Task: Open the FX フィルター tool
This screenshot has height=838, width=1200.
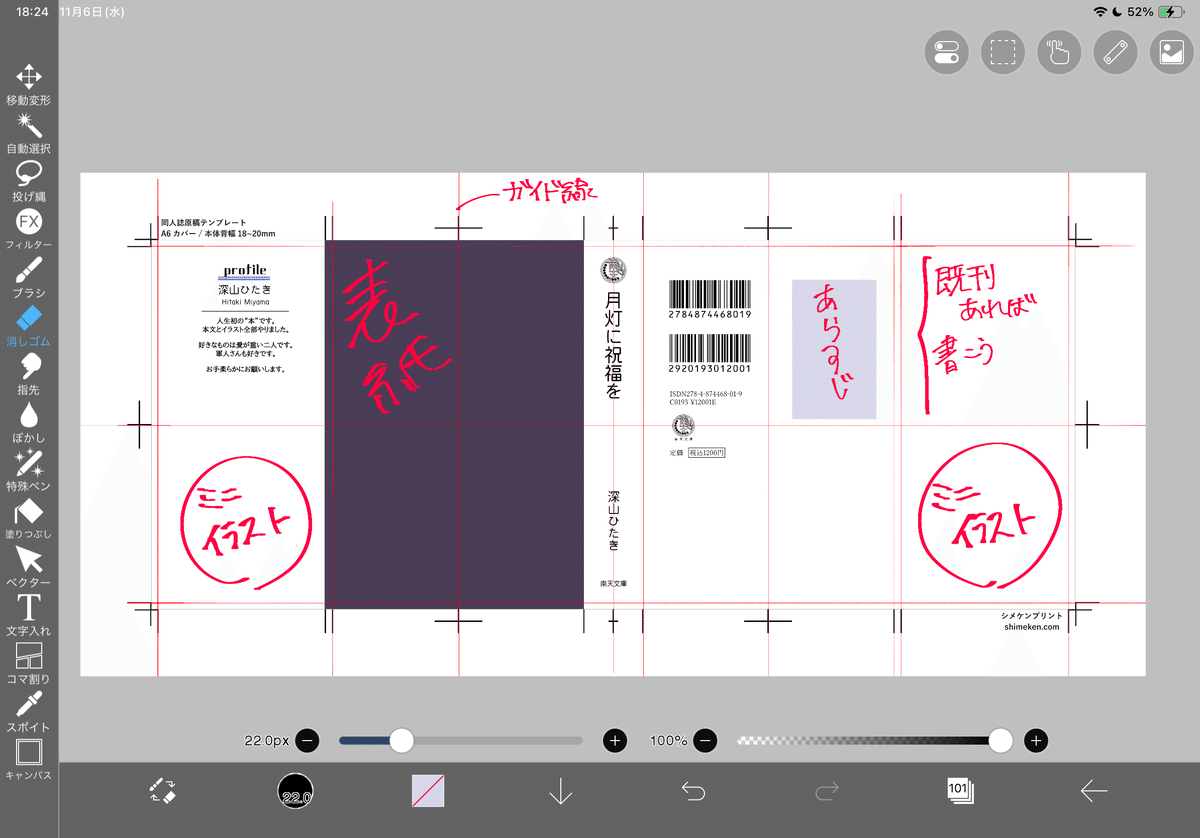Action: click(29, 229)
